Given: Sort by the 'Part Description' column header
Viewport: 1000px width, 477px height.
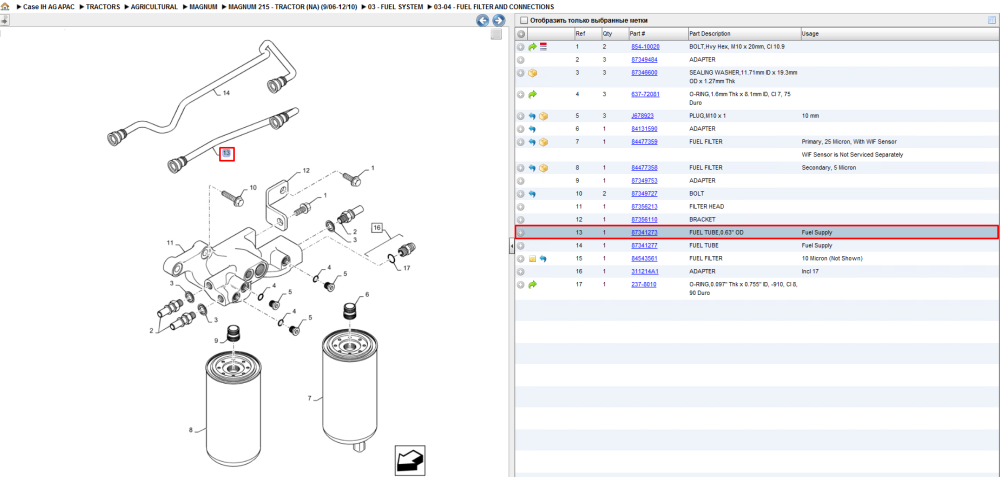Looking at the screenshot, I should click(743, 34).
